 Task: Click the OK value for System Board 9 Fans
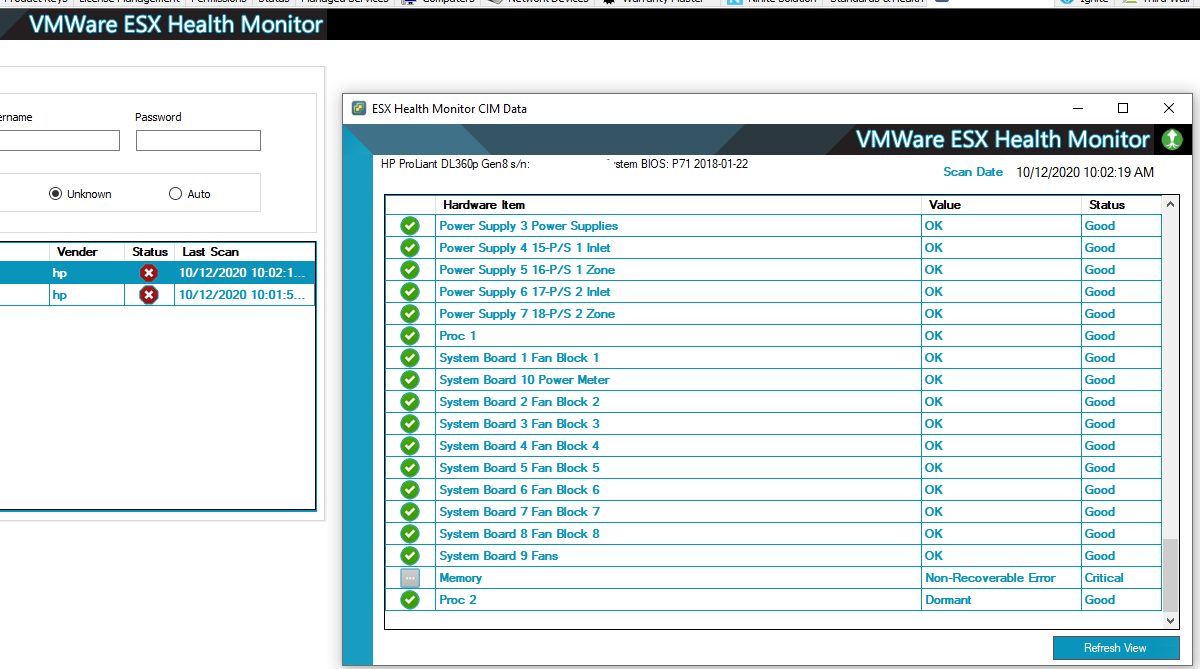pos(933,556)
